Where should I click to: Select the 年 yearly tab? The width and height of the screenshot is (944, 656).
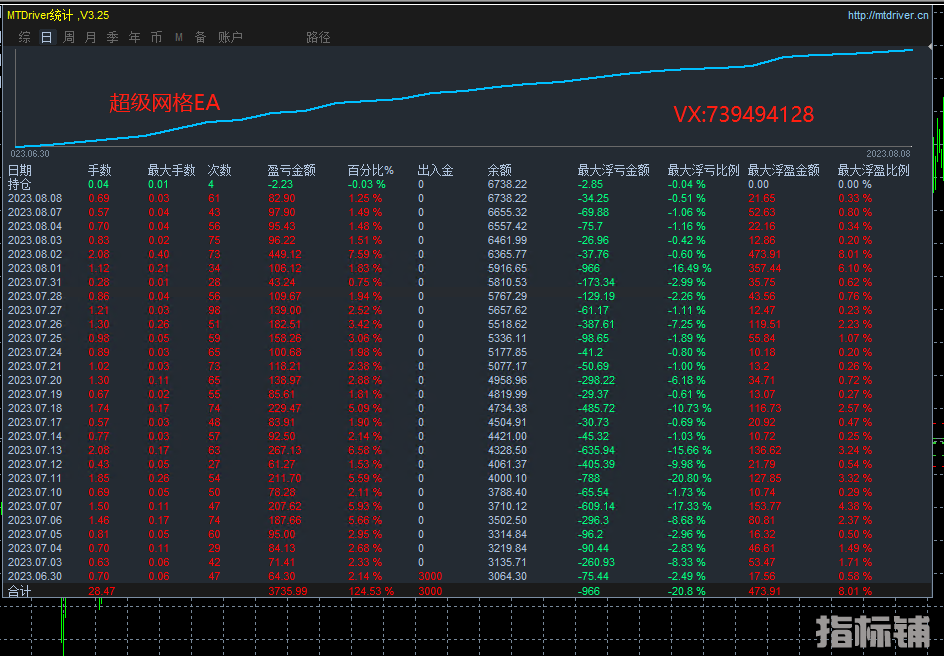tap(134, 37)
